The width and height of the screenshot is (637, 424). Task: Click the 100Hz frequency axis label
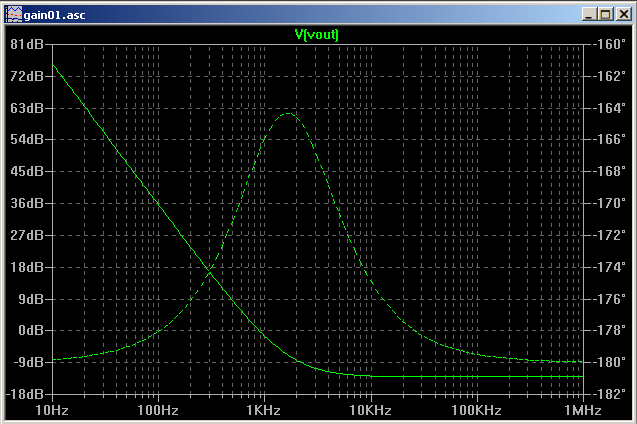point(158,410)
